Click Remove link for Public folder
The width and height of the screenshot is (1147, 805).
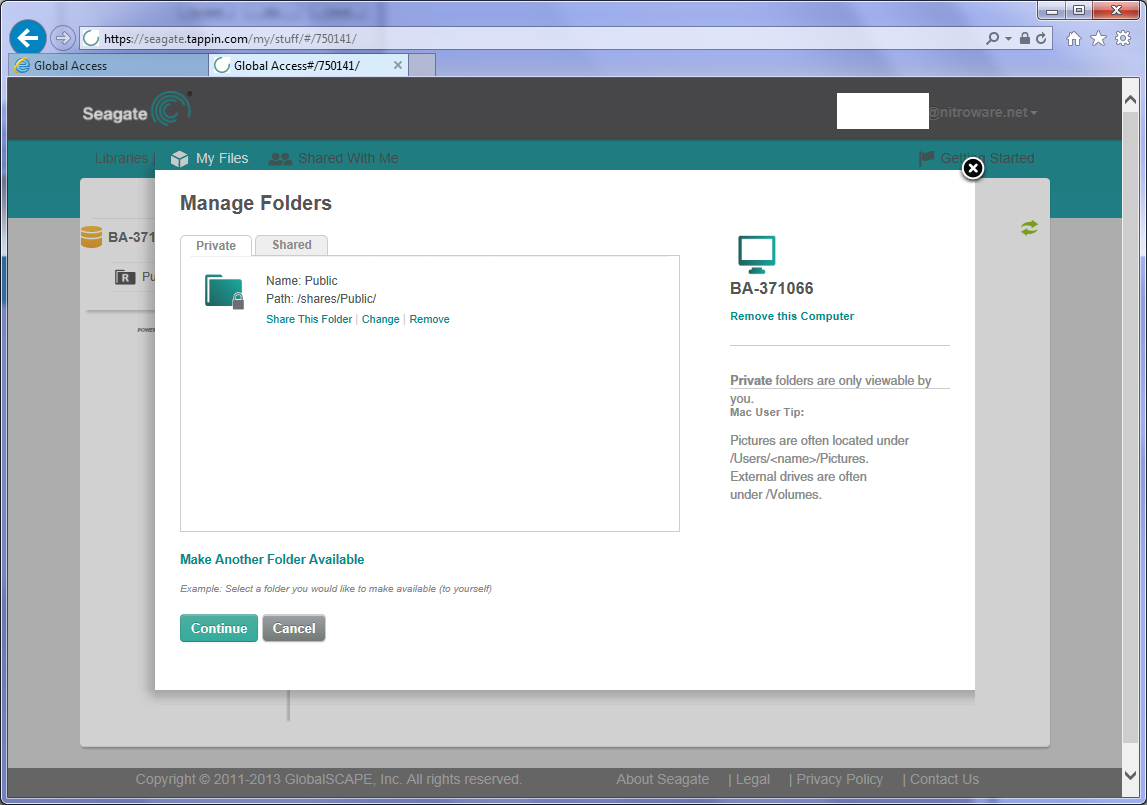429,319
